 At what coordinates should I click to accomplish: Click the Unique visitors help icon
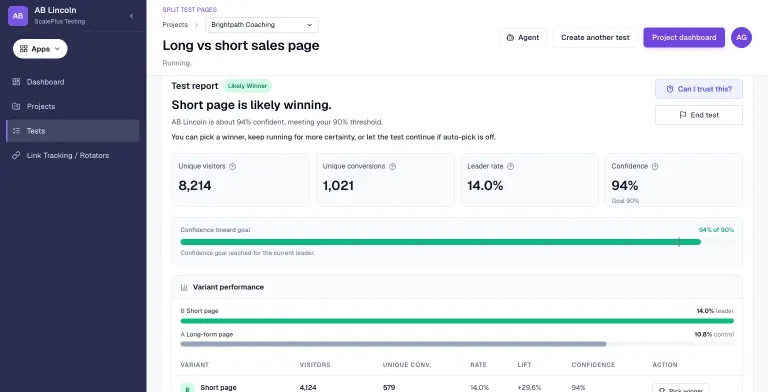(x=233, y=167)
